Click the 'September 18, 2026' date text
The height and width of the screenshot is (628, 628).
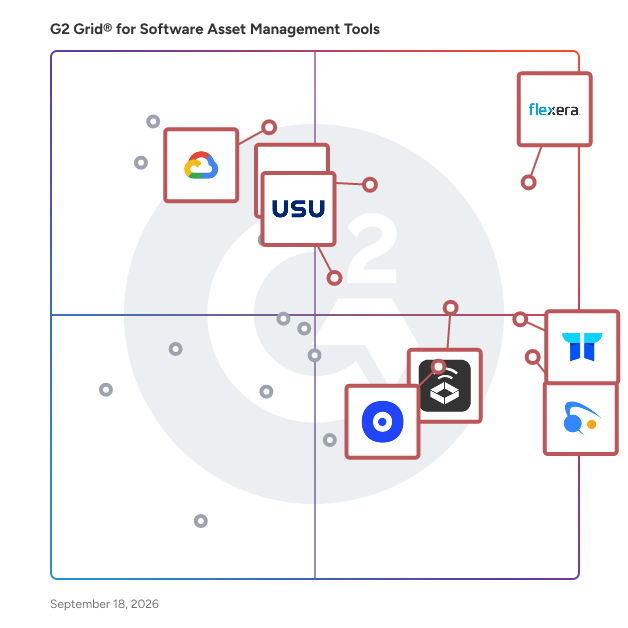pyautogui.click(x=104, y=604)
